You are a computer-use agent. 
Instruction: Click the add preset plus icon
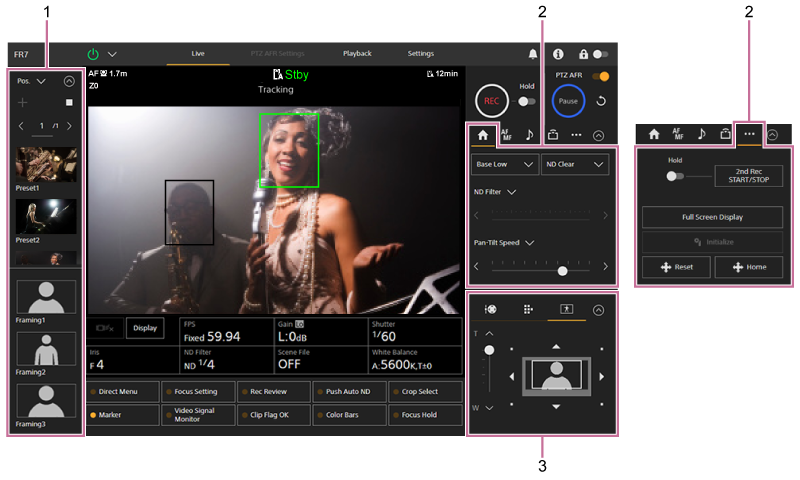pyautogui.click(x=23, y=102)
